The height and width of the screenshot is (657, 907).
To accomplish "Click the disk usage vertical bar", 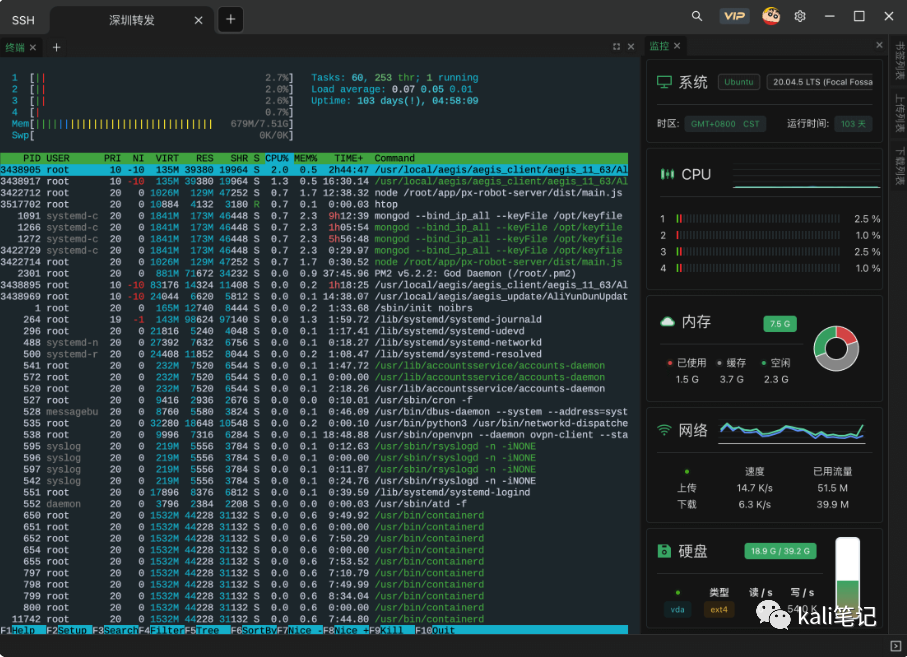I will [847, 577].
